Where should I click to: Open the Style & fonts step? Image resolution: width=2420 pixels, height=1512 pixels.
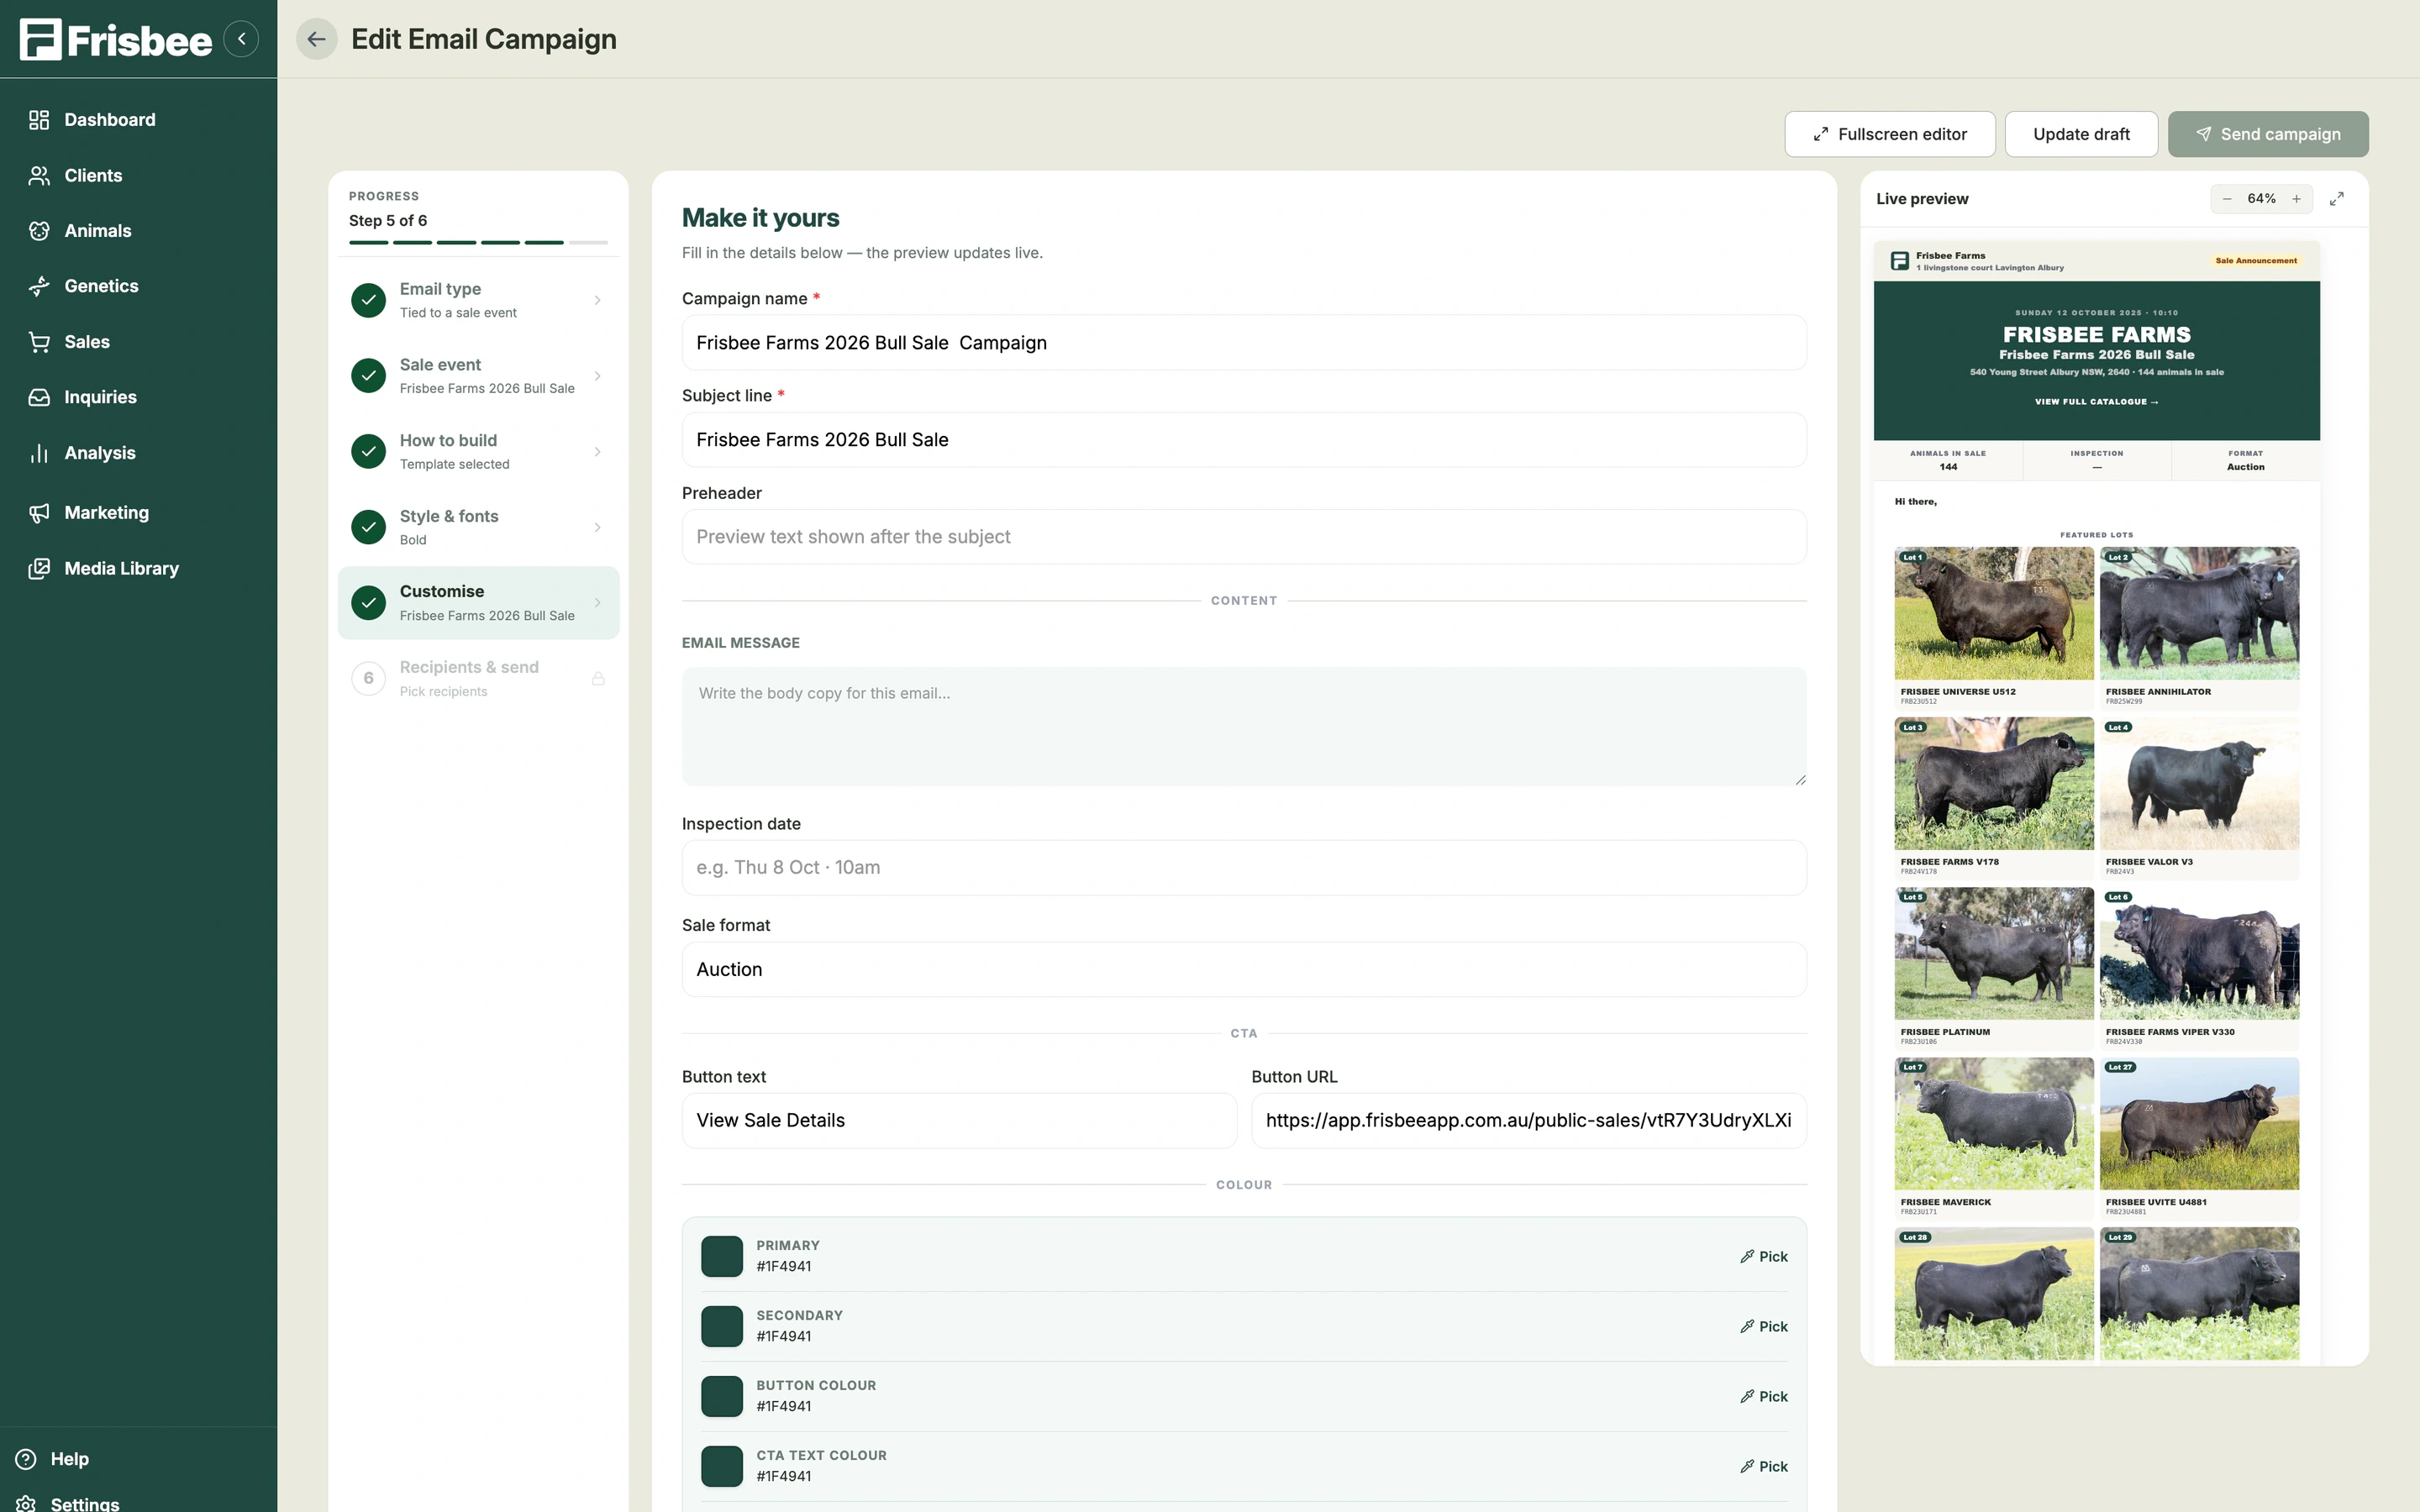tap(478, 527)
